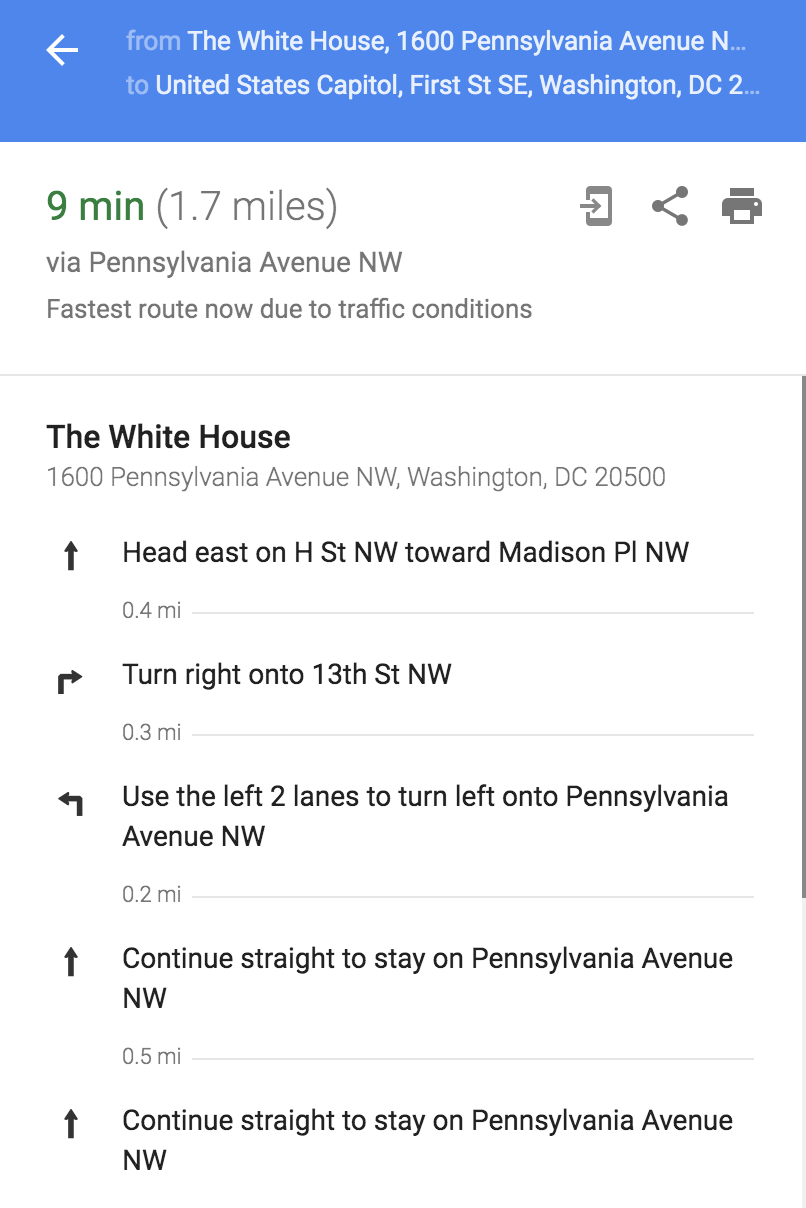Send directions to your phone icon
The image size is (806, 1208).
point(596,207)
